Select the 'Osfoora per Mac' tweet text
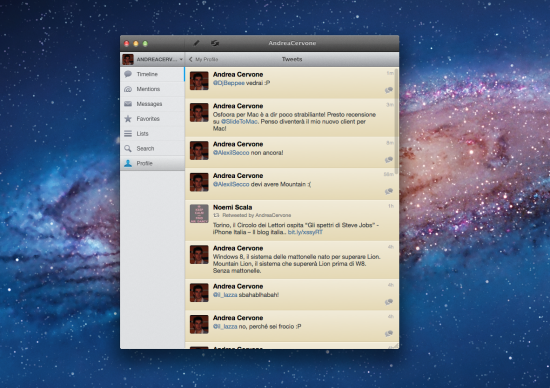The width and height of the screenshot is (550, 388). 294,121
